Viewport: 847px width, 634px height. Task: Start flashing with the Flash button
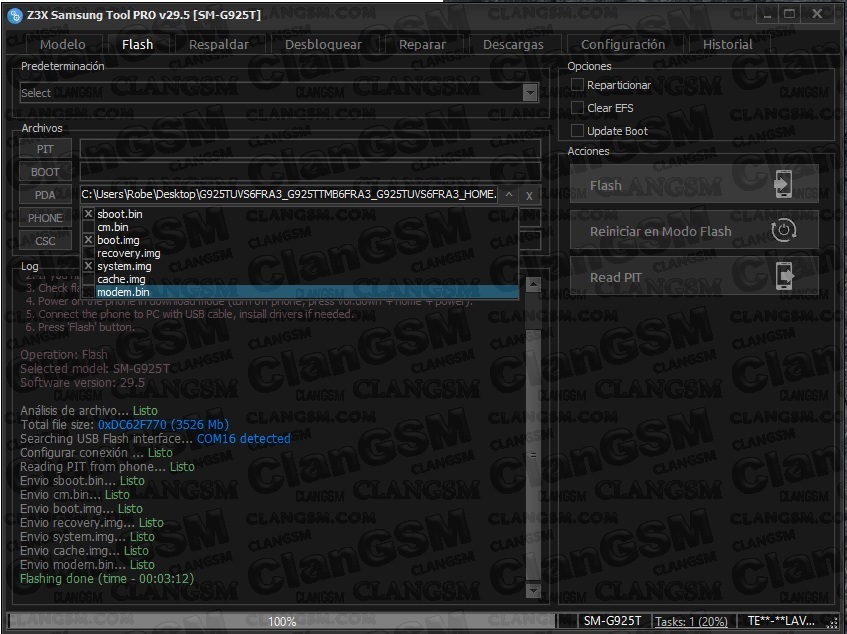pos(694,184)
